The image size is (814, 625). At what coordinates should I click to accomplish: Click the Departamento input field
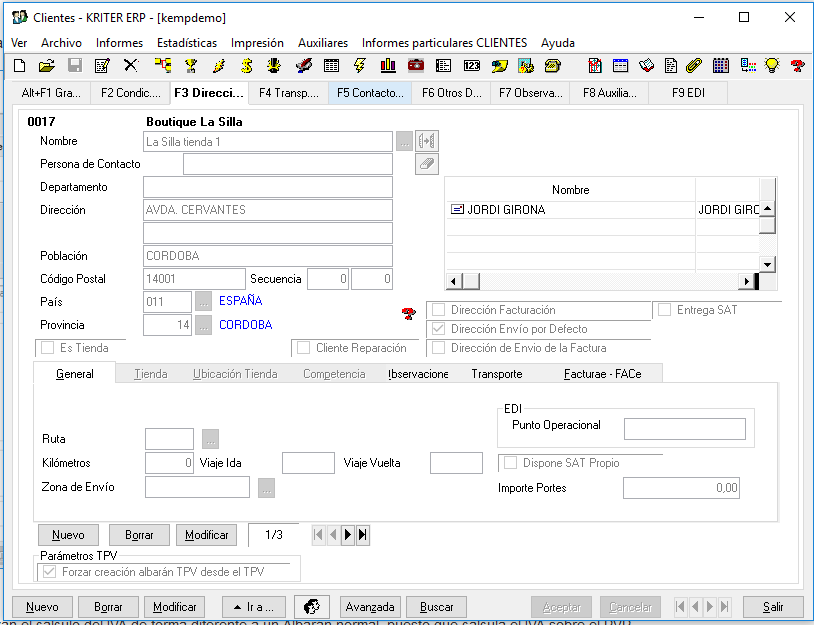[268, 187]
